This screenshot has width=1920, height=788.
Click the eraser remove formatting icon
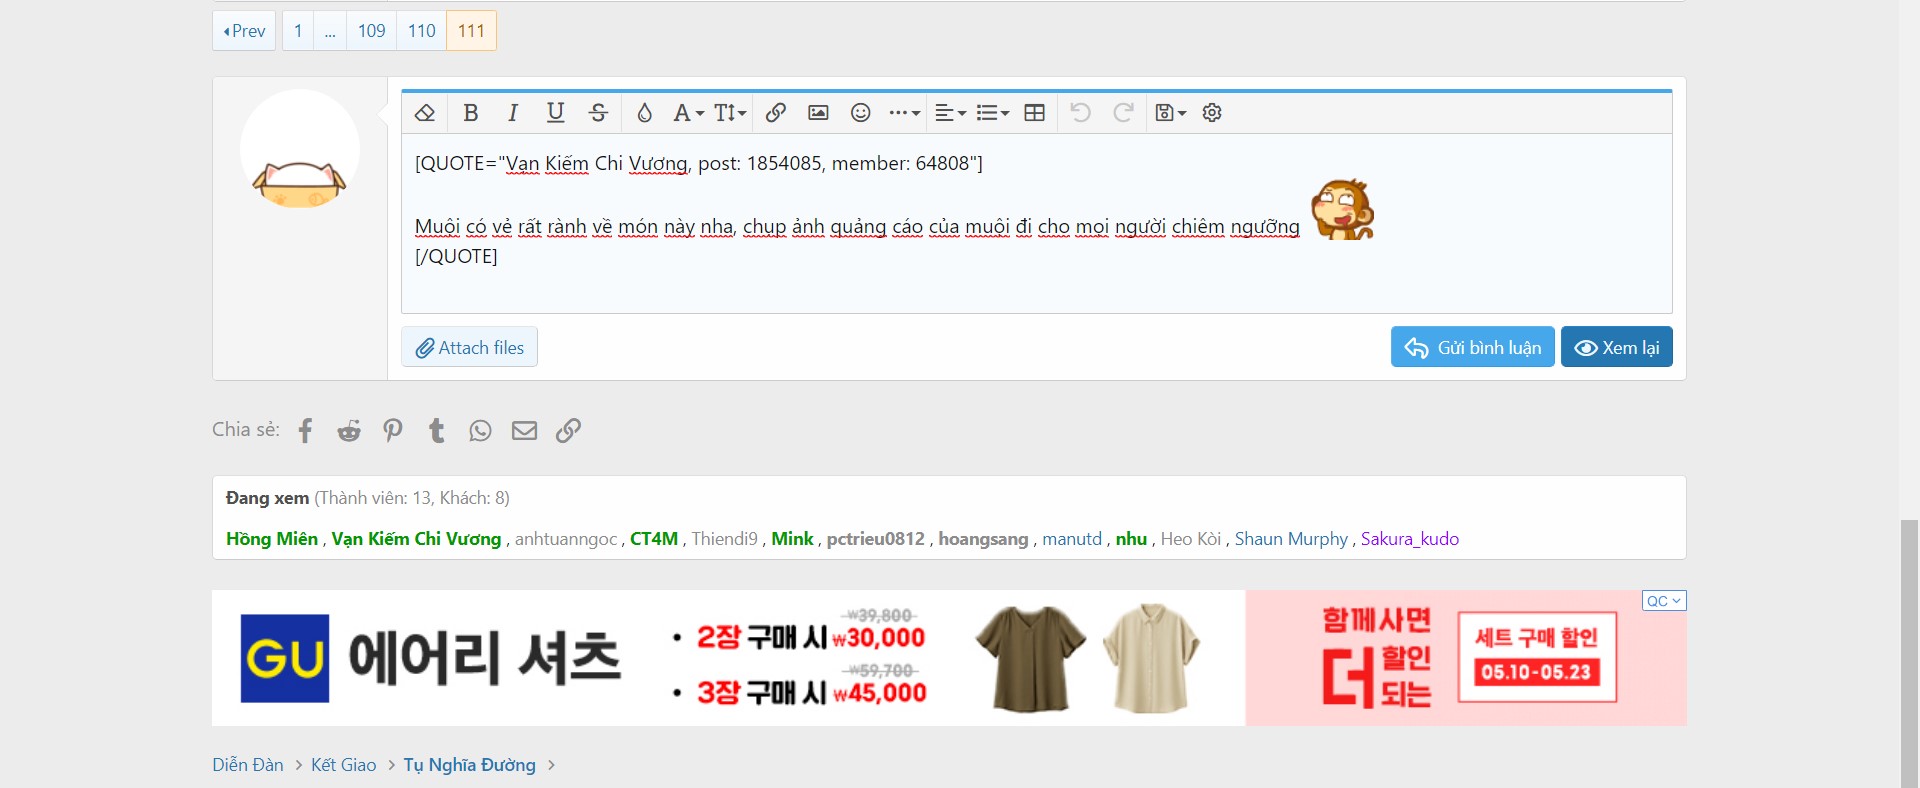coord(425,113)
